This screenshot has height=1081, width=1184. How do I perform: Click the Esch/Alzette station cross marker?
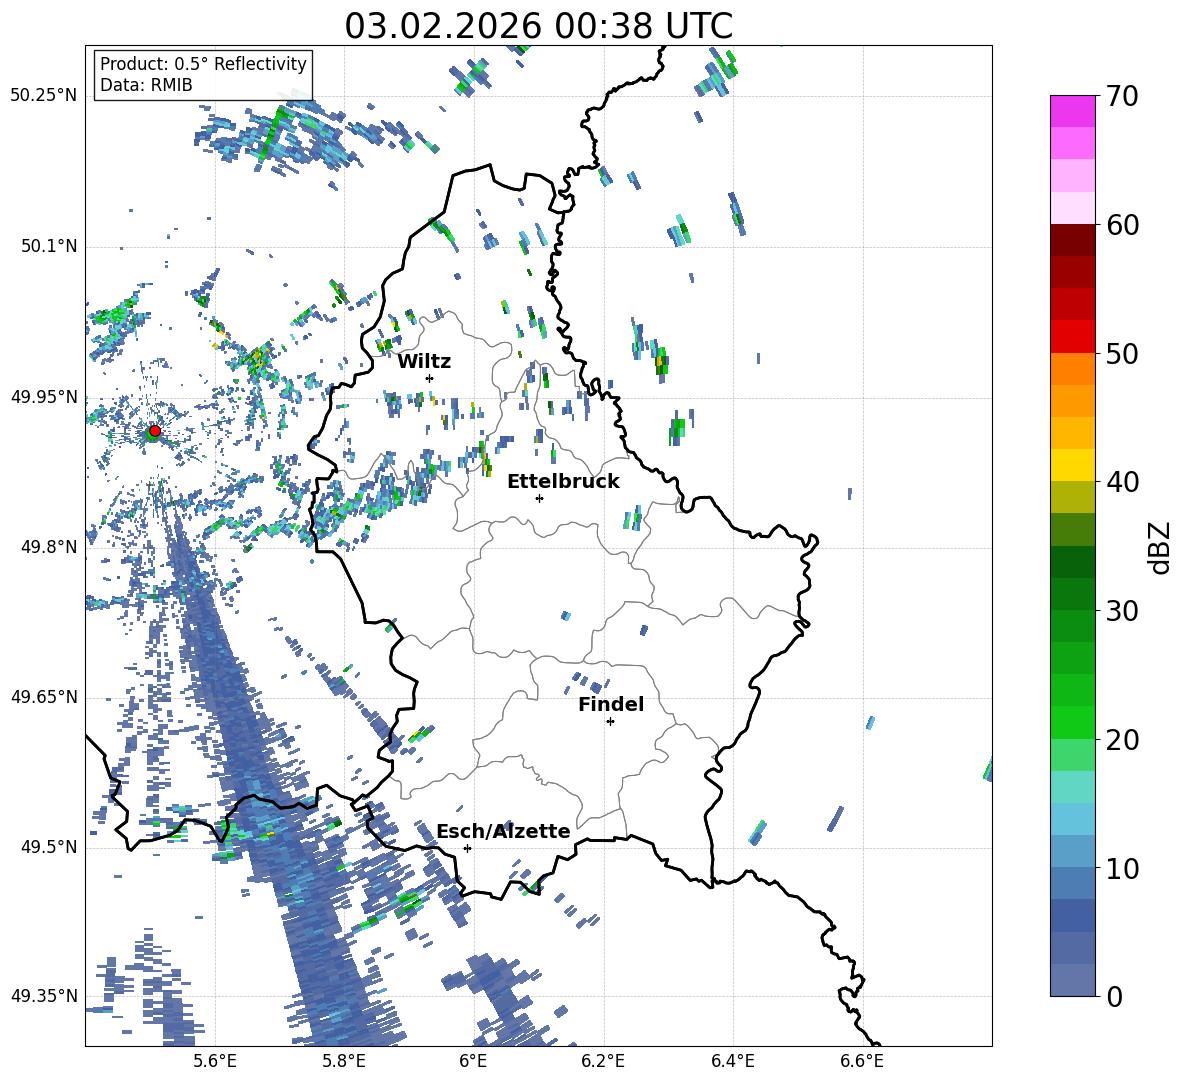pos(467,848)
